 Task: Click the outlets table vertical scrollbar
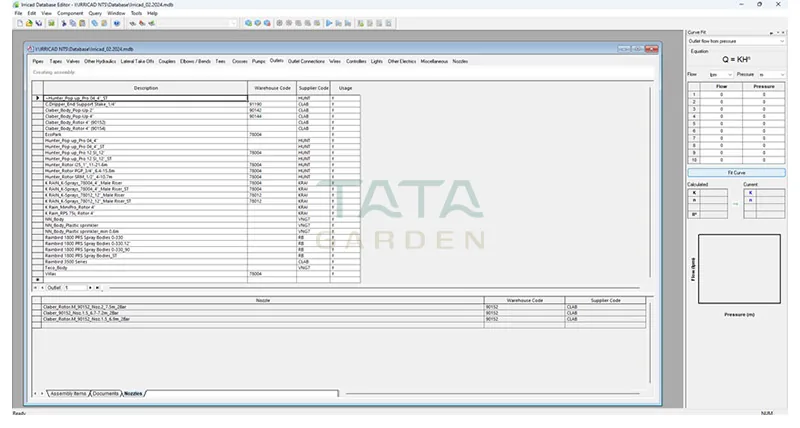click(650, 182)
